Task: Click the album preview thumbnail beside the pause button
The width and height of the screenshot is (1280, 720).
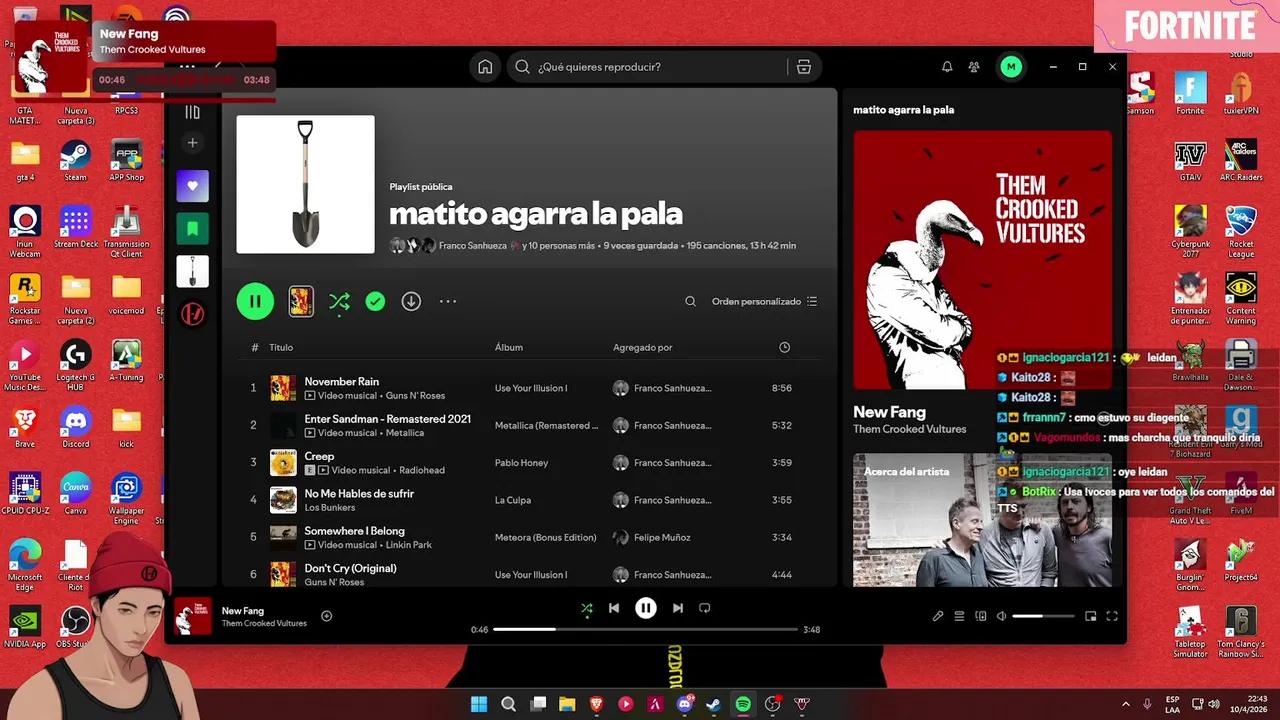Action: 301,301
